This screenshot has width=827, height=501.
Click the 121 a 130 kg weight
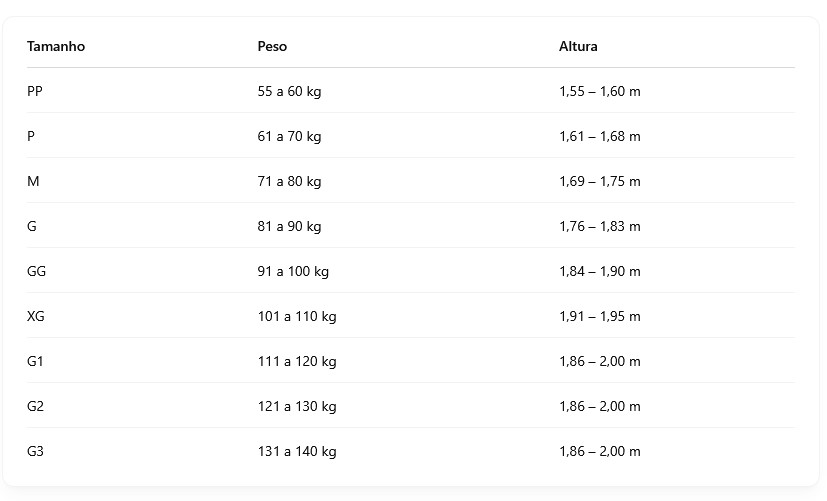point(296,406)
